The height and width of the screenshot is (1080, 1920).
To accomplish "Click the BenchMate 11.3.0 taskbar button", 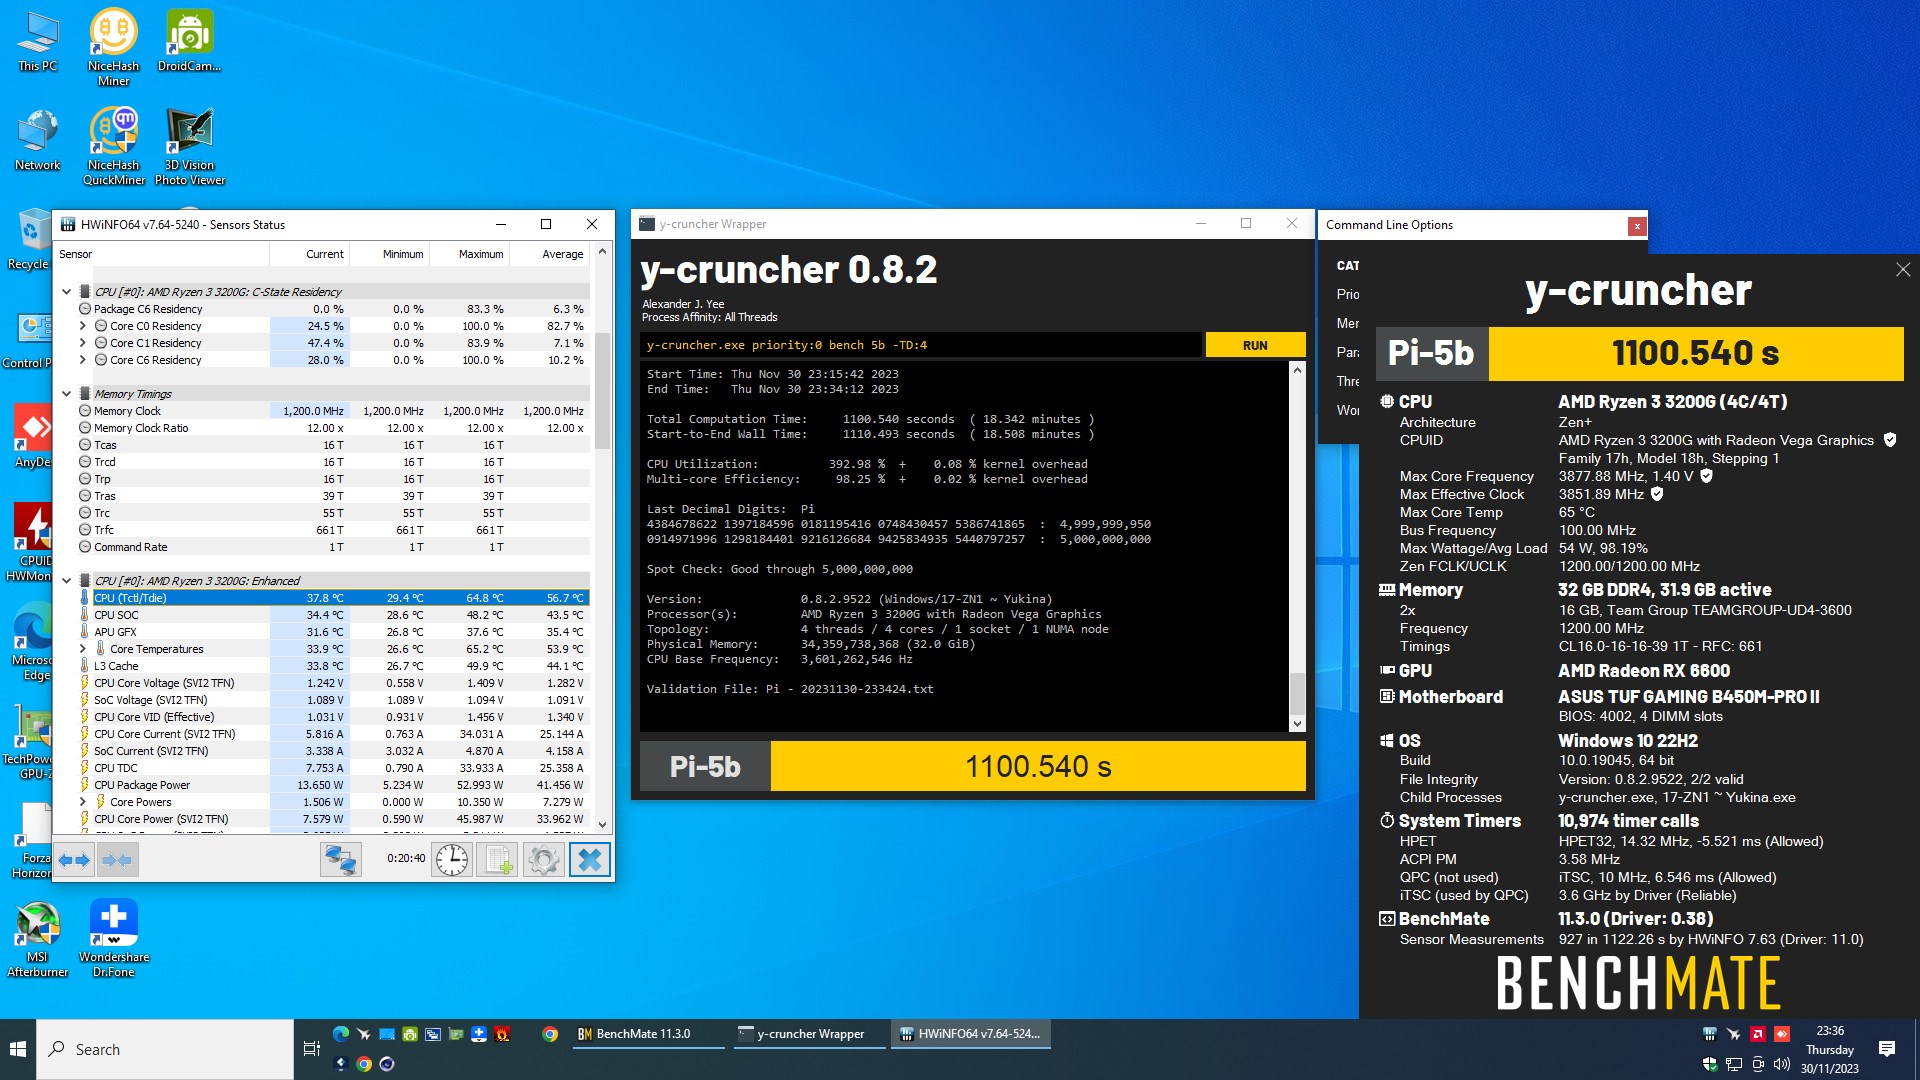I will 648,1034.
